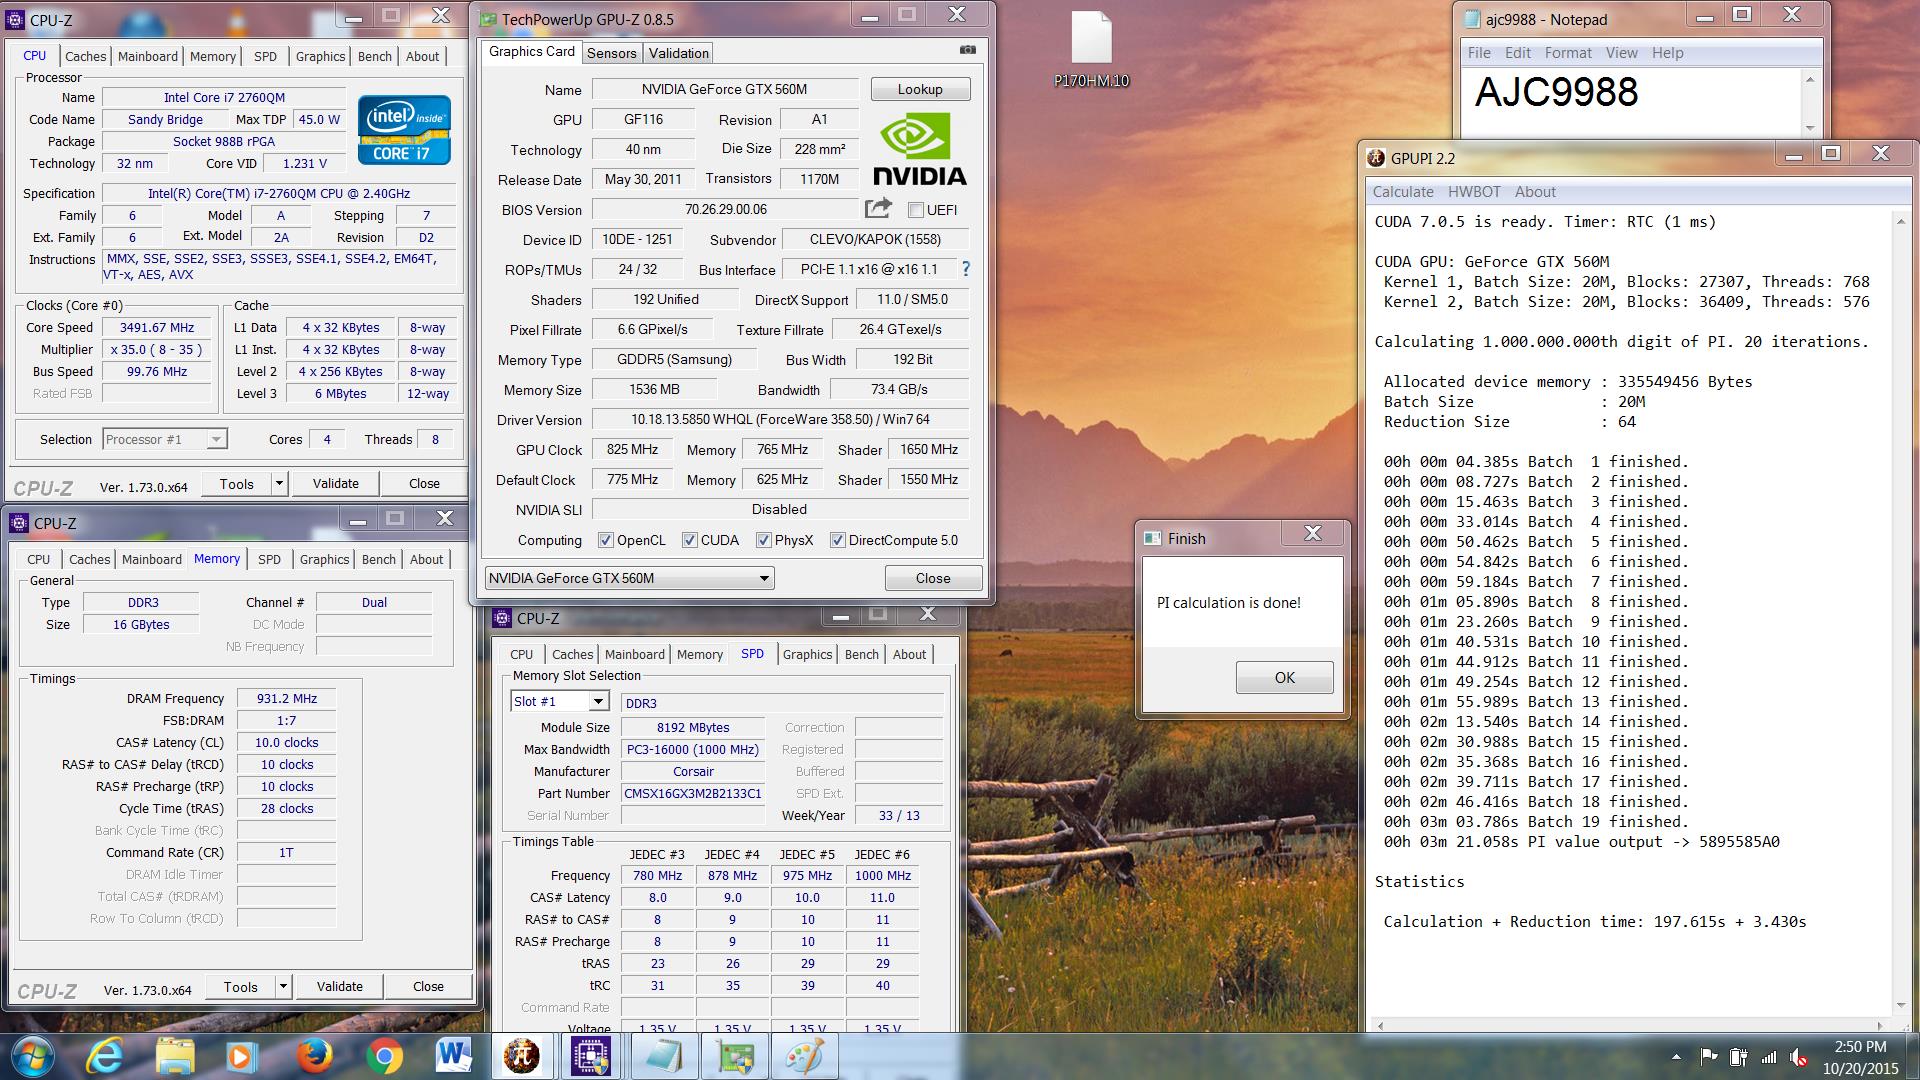This screenshot has height=1080, width=1920.
Task: Click the PI value output 5895585A0 line
Action: pyautogui.click(x=1581, y=842)
